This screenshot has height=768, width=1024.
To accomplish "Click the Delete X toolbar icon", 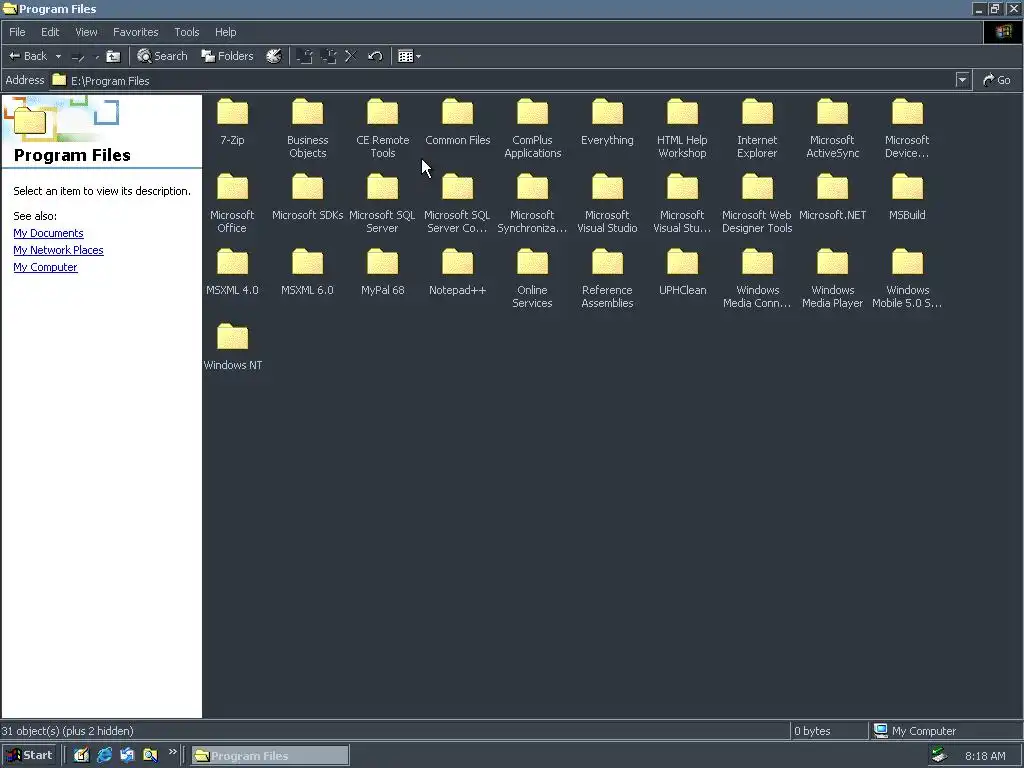I will point(351,56).
